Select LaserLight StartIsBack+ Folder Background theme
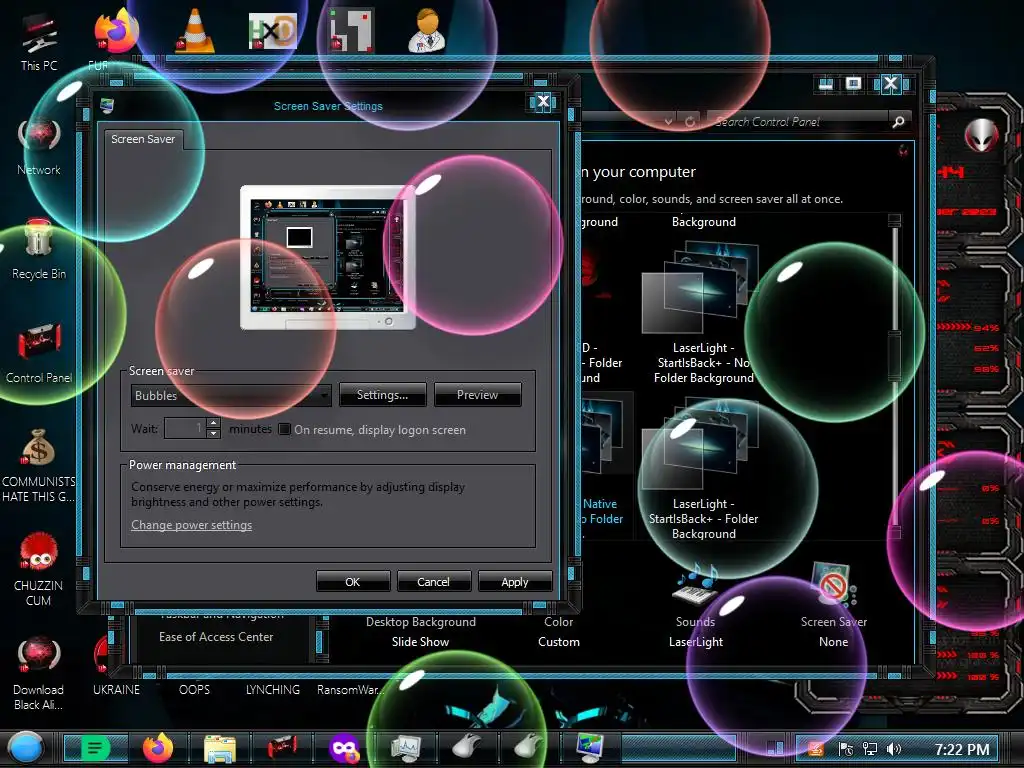Image resolution: width=1024 pixels, height=768 pixels. click(703, 469)
